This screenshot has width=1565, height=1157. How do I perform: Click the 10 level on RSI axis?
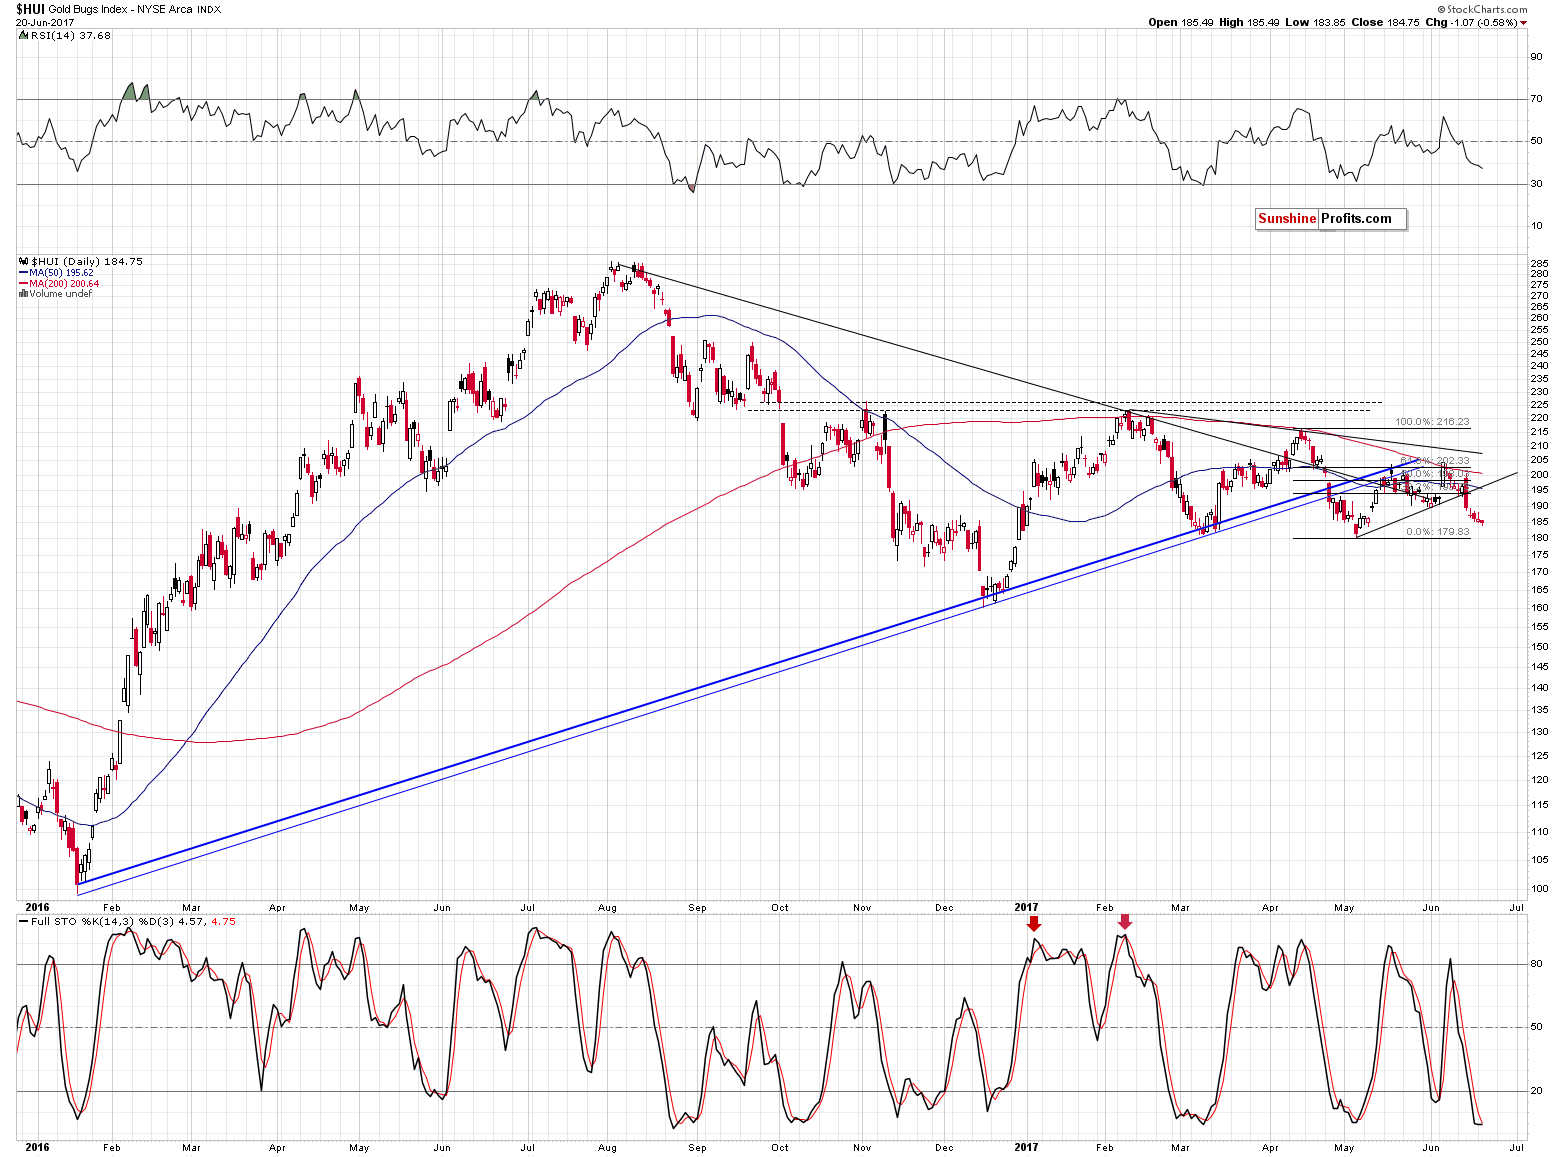(1536, 226)
